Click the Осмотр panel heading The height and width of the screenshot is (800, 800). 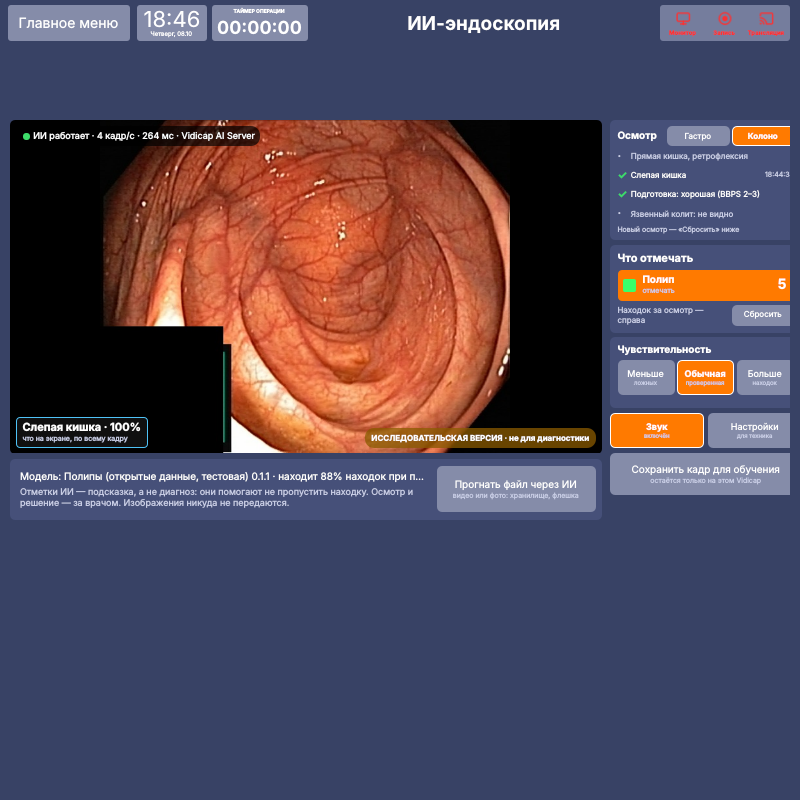pyautogui.click(x=637, y=136)
